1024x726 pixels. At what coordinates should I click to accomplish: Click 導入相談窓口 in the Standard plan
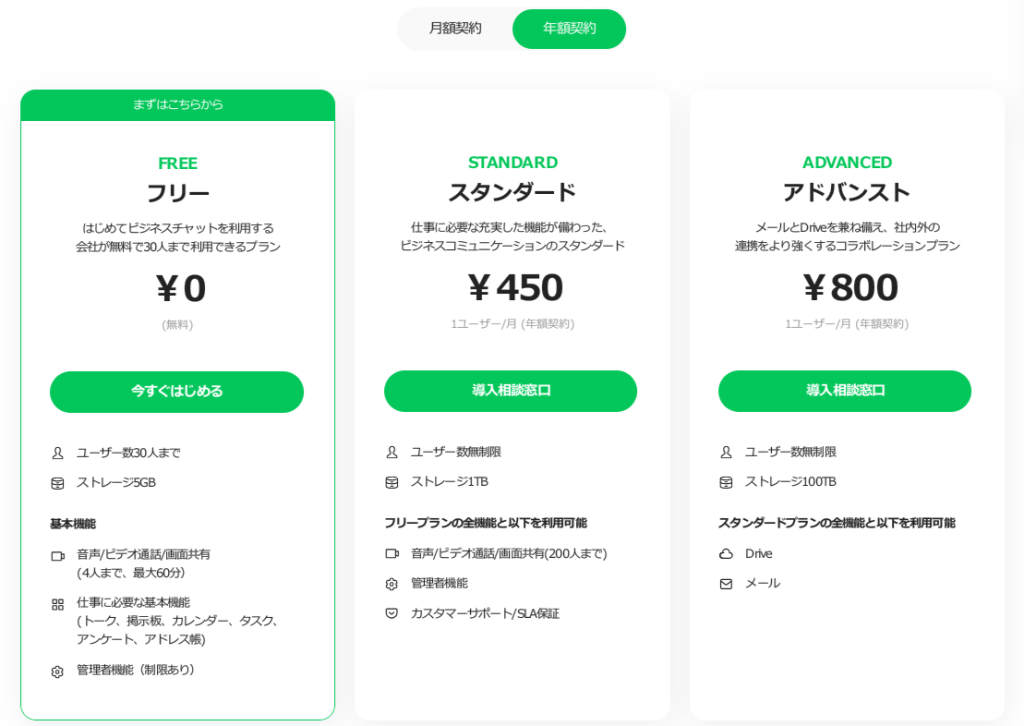510,391
